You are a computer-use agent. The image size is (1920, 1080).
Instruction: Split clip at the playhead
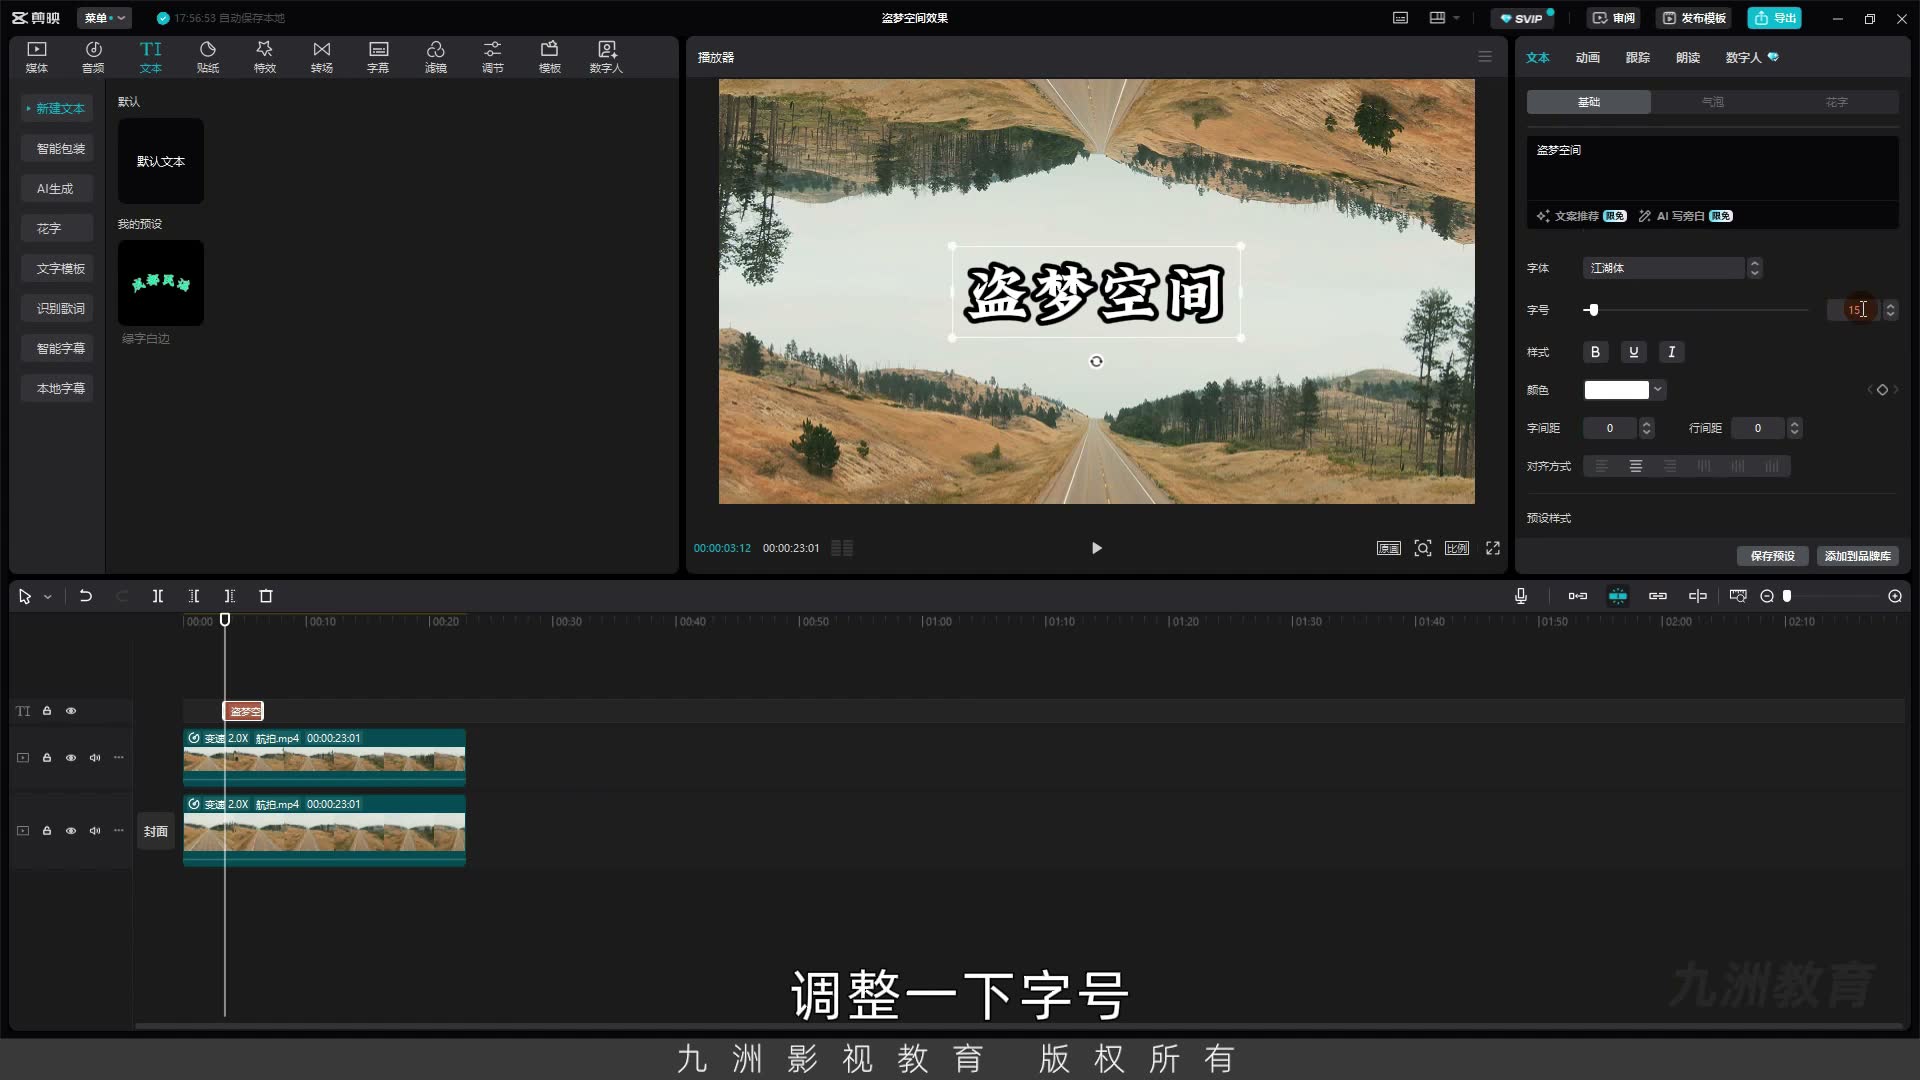click(158, 596)
